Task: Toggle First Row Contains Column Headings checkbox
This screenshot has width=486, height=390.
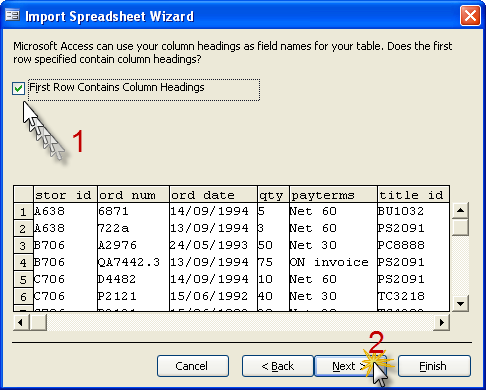Action: (x=18, y=88)
